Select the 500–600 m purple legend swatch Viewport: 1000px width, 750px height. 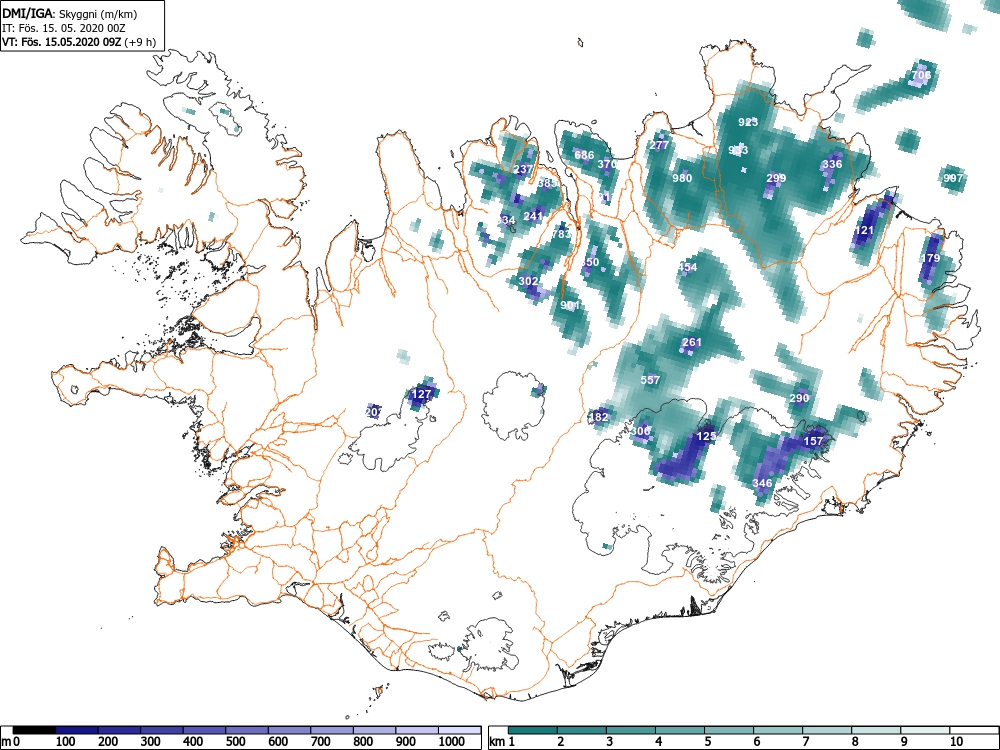[247, 730]
